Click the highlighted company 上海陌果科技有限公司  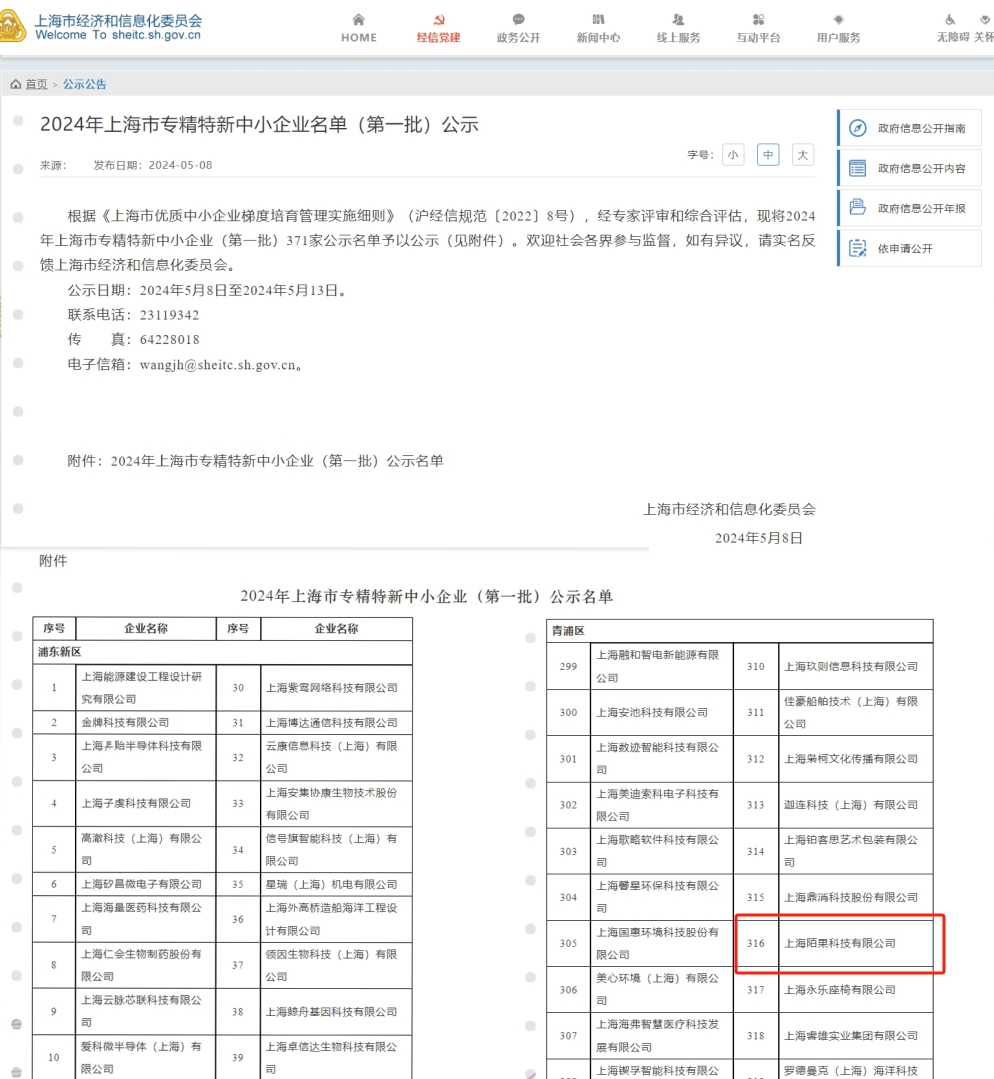[840, 943]
